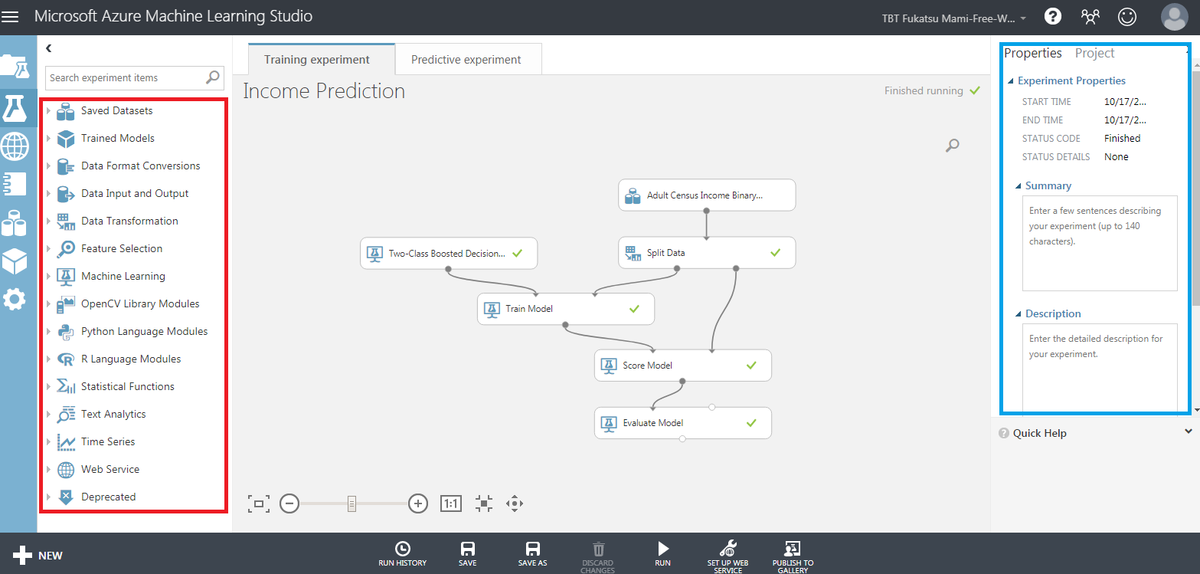The height and width of the screenshot is (574, 1200).
Task: Open the Projects sidebar icon
Action: pyautogui.click(x=15, y=65)
